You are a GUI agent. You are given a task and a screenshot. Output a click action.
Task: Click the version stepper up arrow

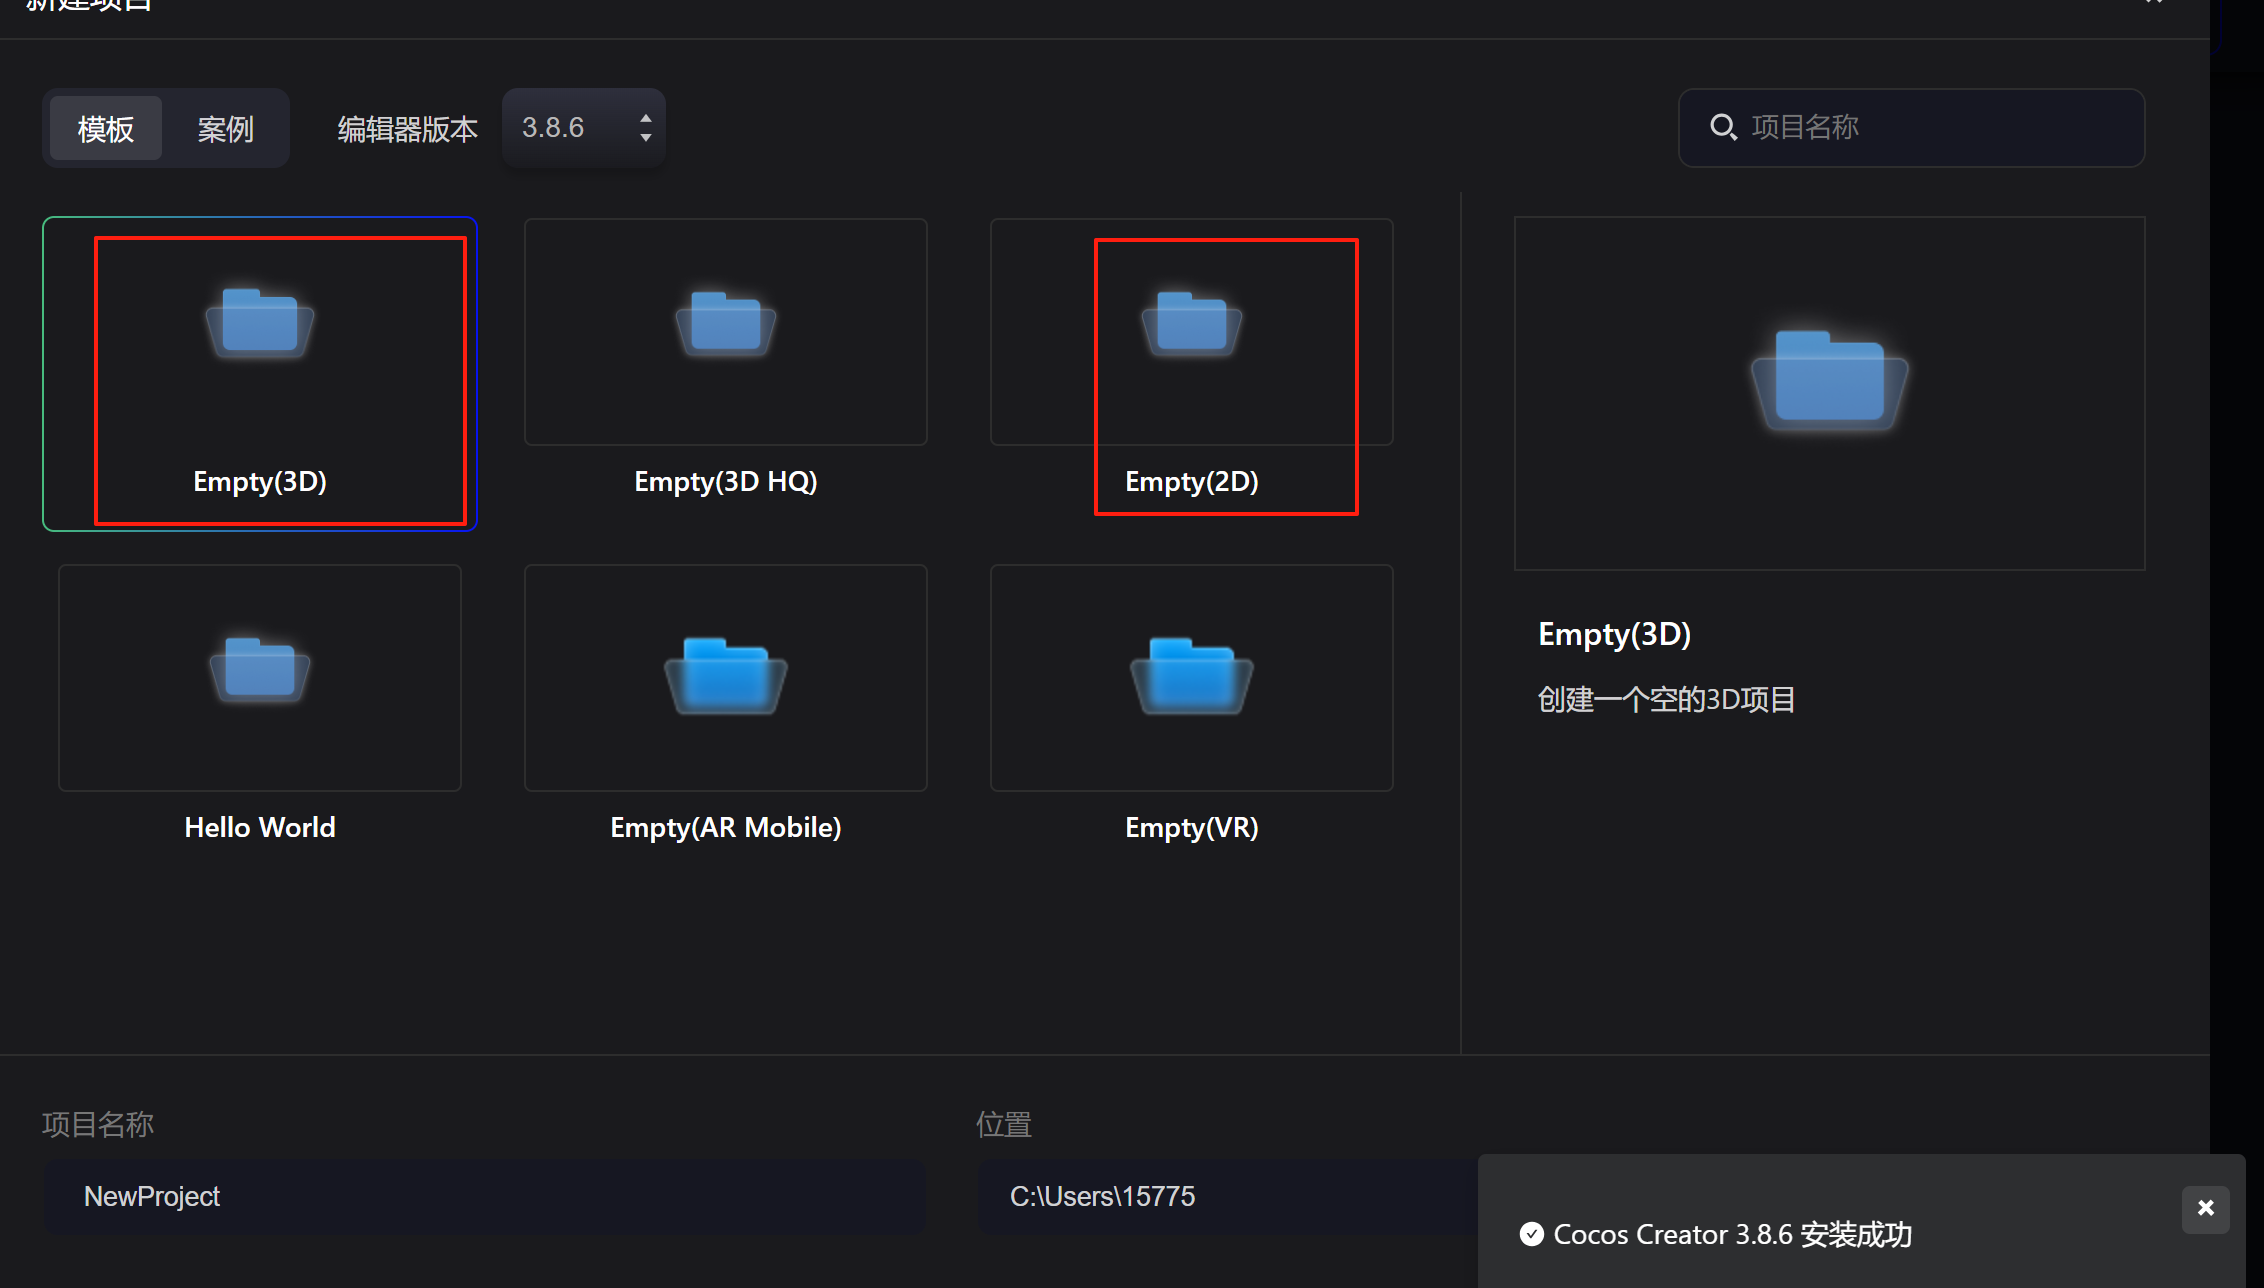click(x=646, y=118)
